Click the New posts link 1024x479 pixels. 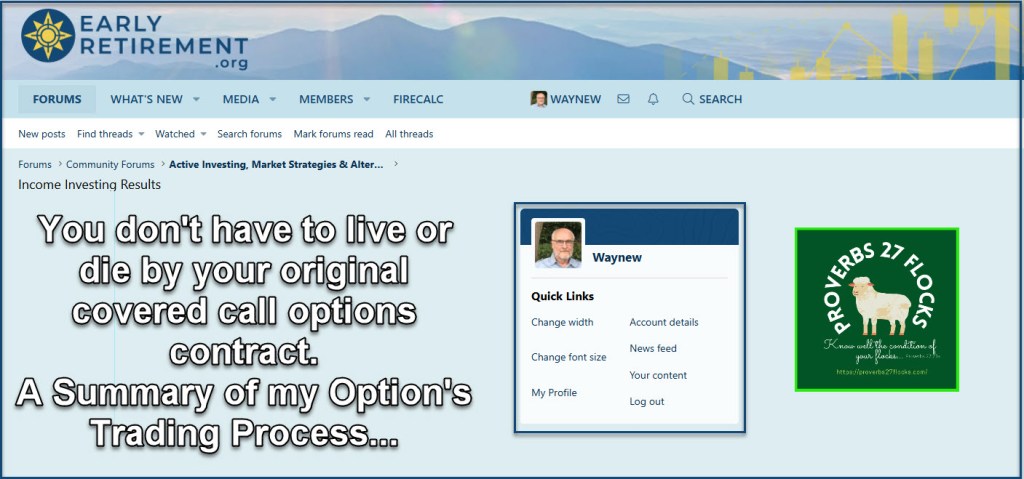42,134
